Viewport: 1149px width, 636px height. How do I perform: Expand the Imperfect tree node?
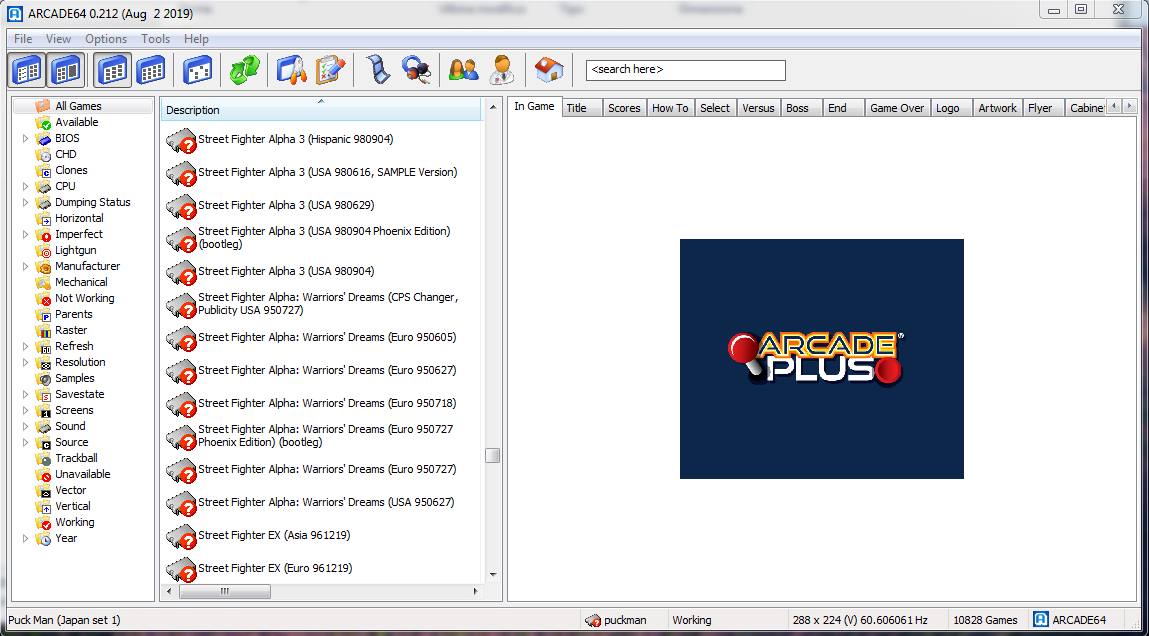26,234
